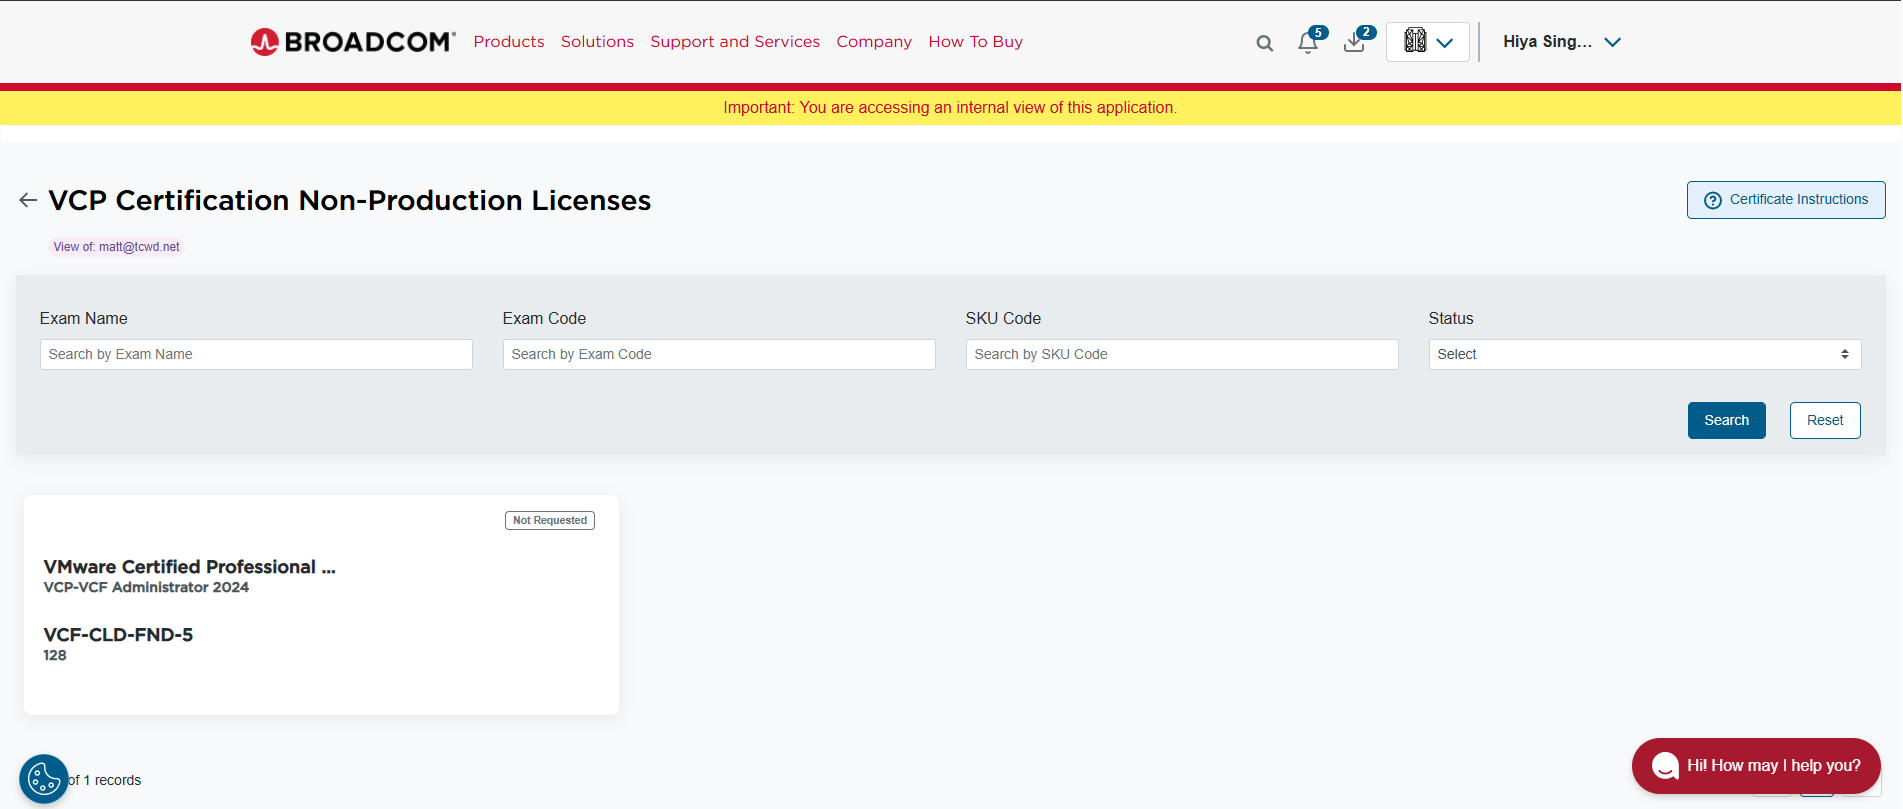Open the 'How may I help you' chat

pyautogui.click(x=1756, y=766)
